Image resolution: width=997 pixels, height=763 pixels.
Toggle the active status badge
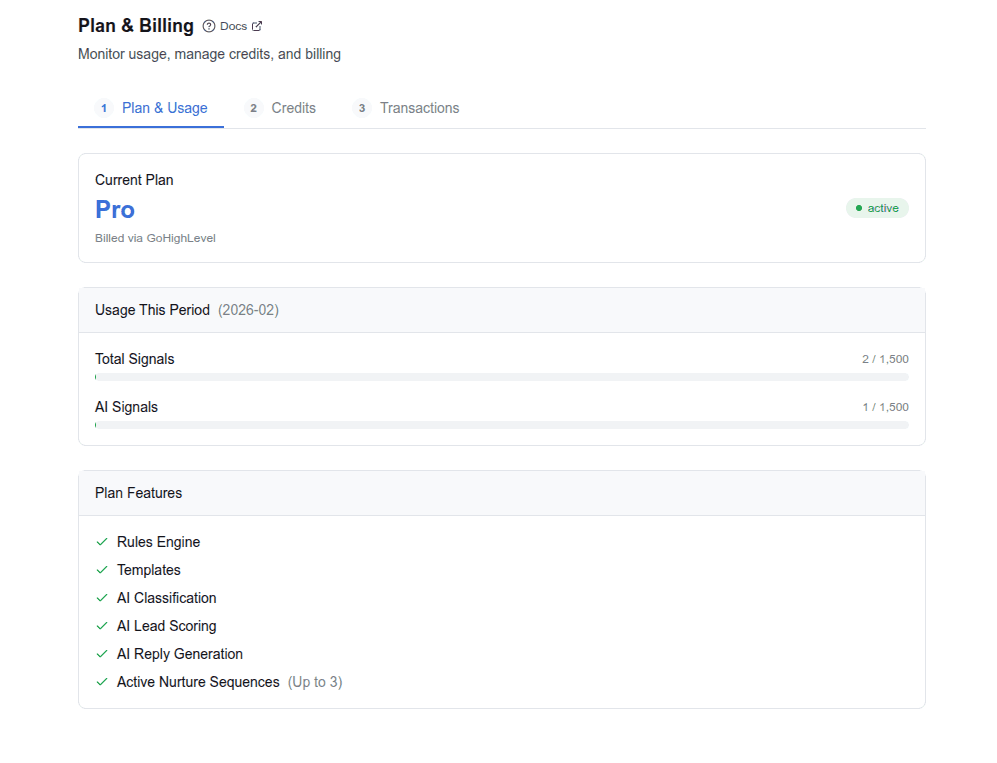point(877,208)
